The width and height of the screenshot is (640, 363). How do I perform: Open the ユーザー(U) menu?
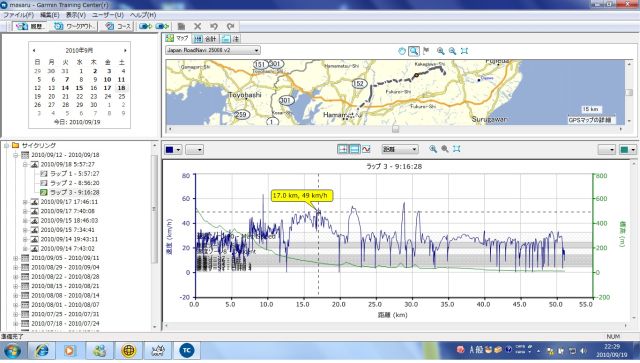coord(108,15)
